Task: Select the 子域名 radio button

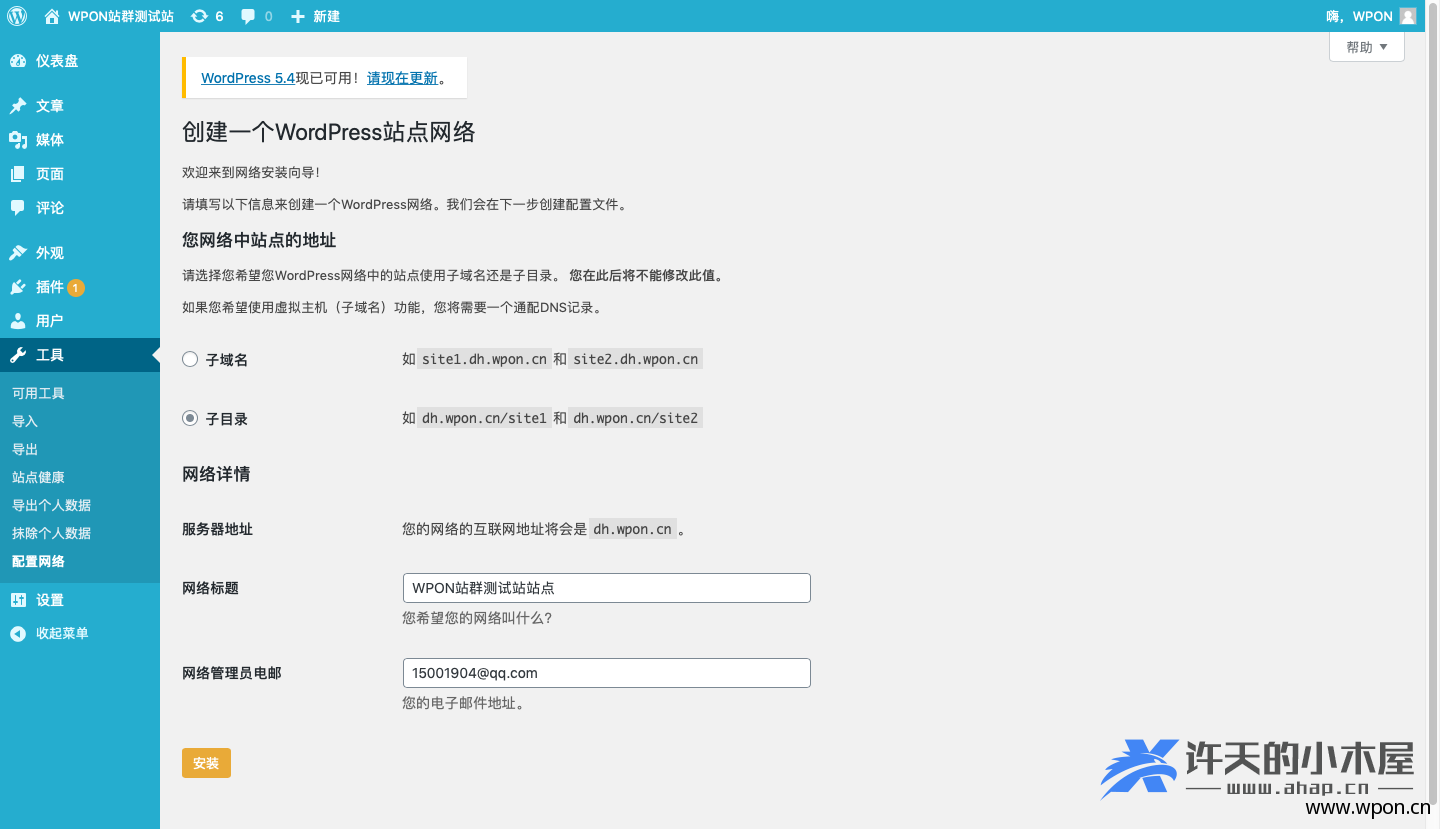Action: (x=190, y=359)
